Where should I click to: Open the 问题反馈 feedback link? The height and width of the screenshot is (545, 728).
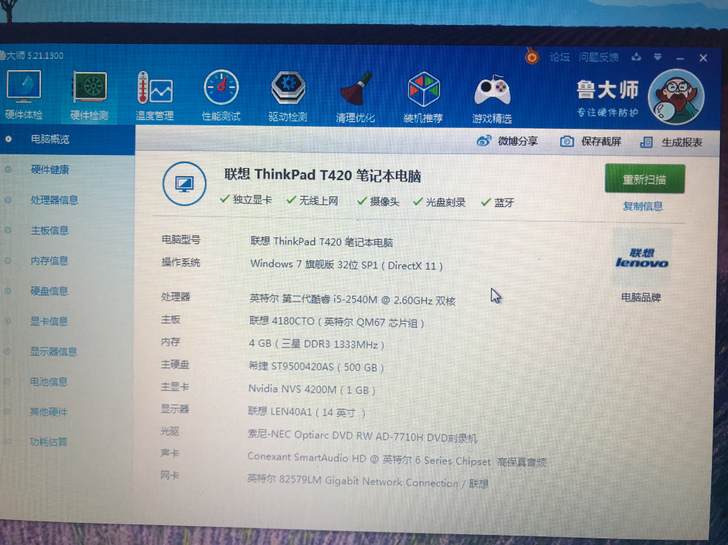pyautogui.click(x=598, y=57)
